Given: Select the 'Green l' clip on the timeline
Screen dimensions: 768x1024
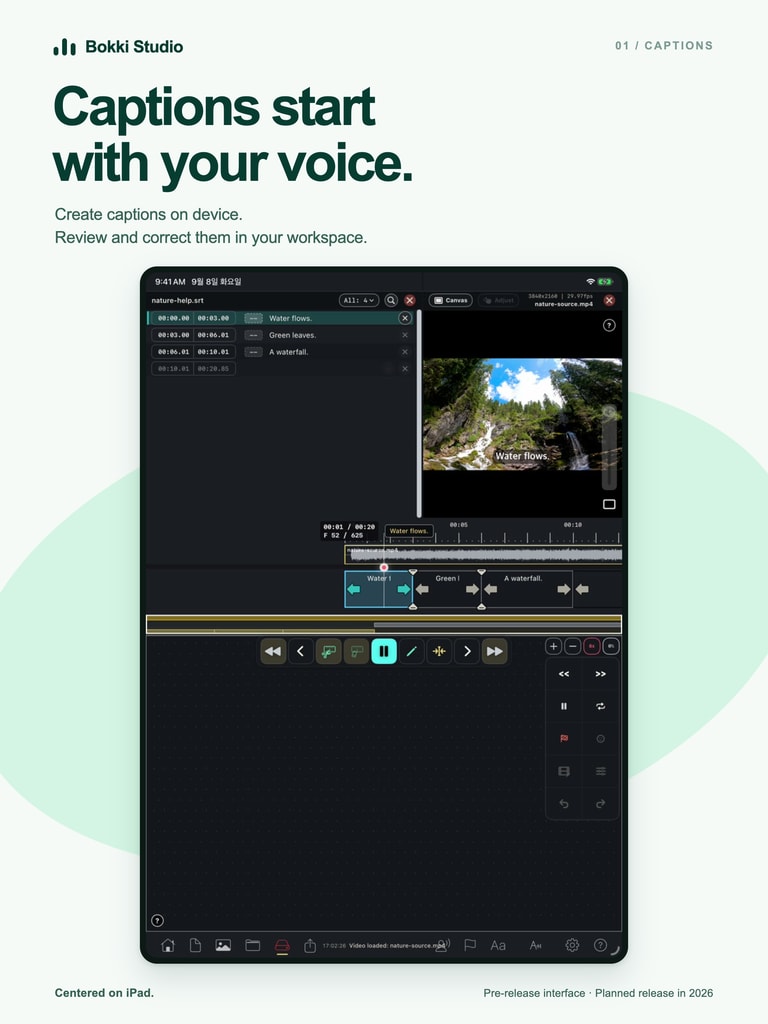Looking at the screenshot, I should (447, 589).
